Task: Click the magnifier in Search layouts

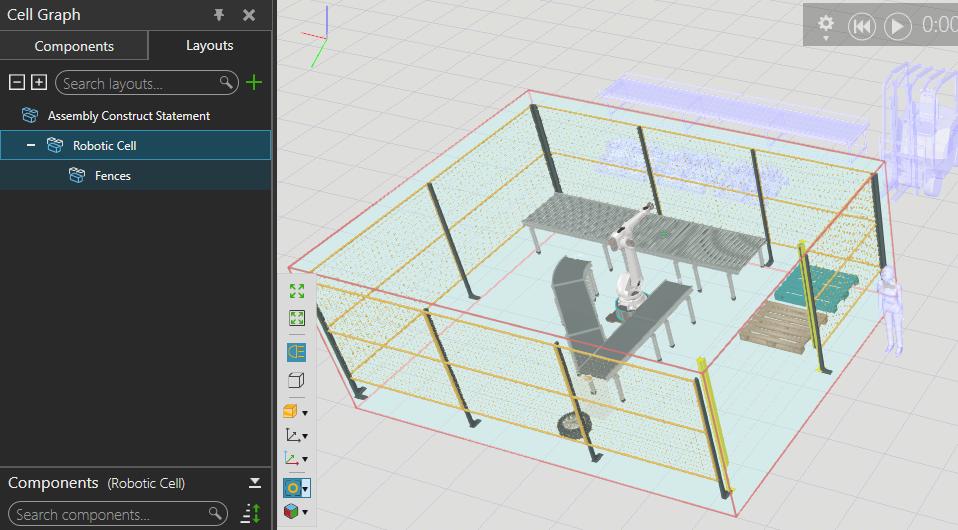Action: point(226,82)
